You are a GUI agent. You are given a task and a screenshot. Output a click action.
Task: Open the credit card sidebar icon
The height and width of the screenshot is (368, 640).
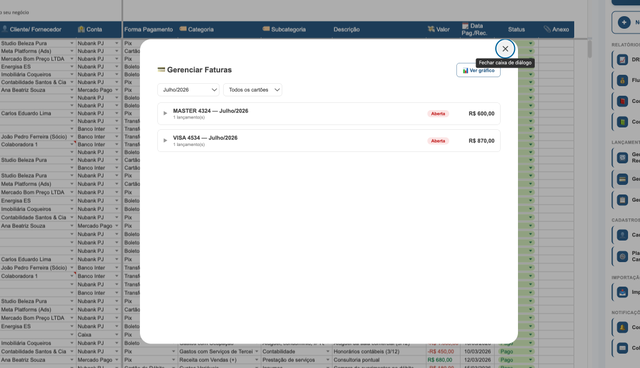click(x=622, y=179)
